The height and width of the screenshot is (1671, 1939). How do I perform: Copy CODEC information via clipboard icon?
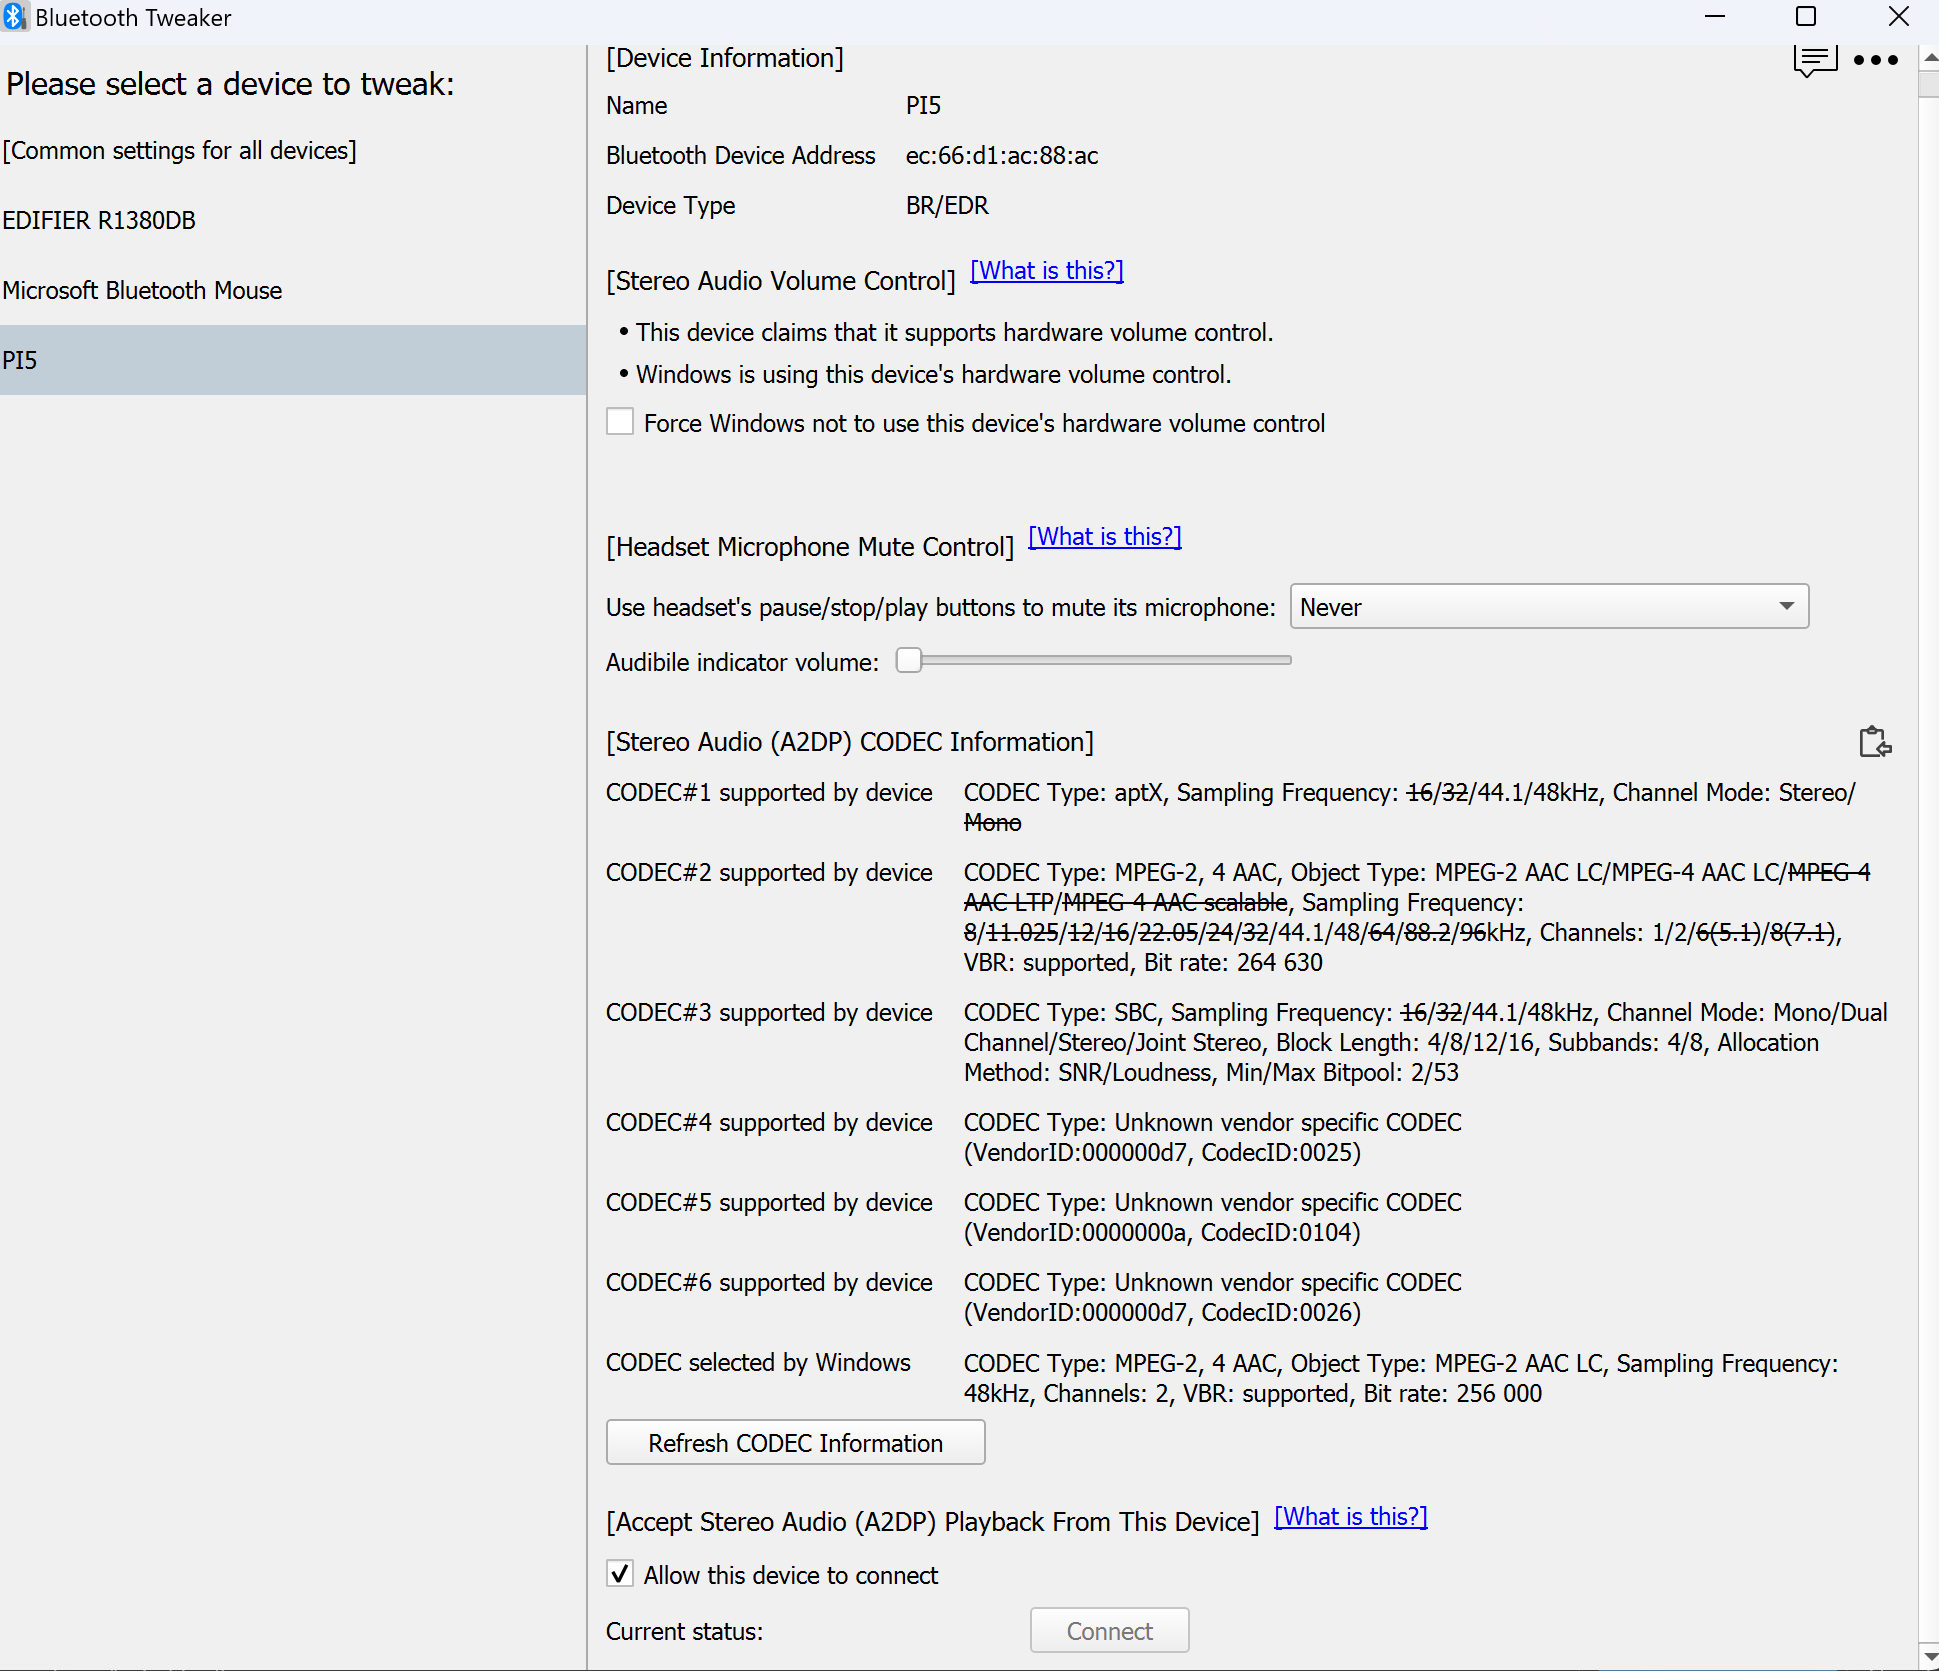(1874, 742)
